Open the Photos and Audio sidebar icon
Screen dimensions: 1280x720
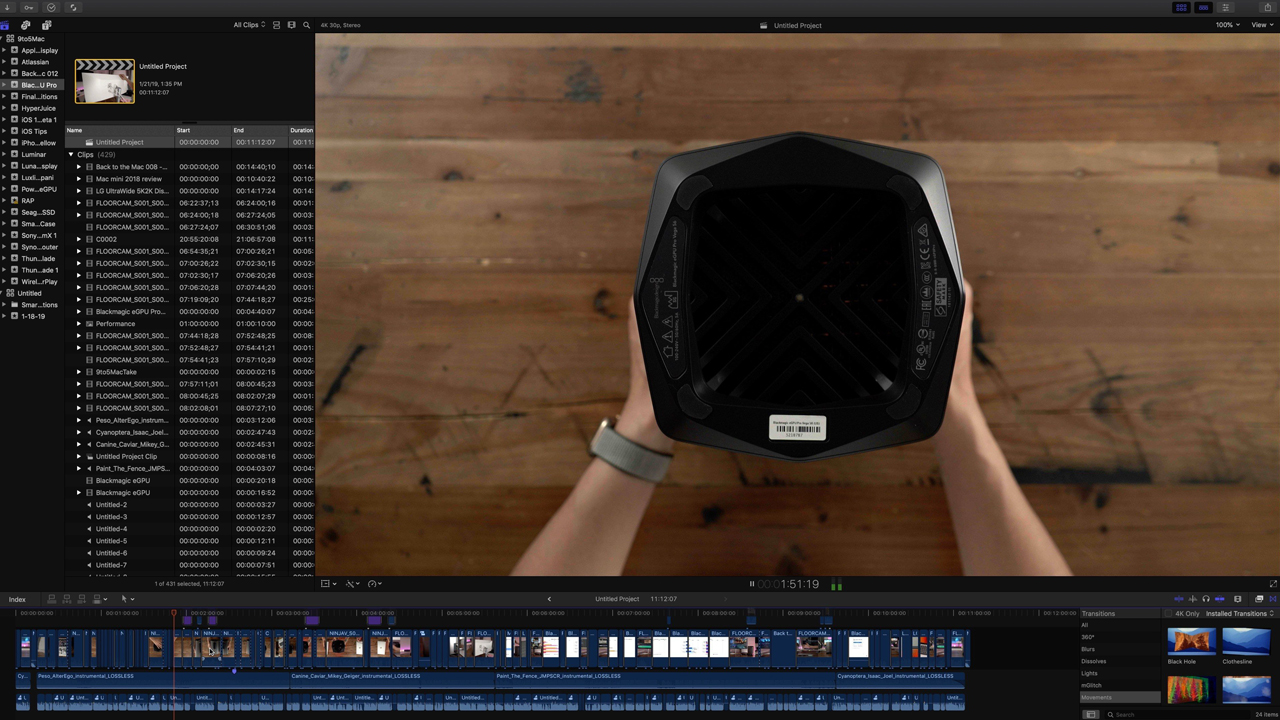[x=26, y=25]
